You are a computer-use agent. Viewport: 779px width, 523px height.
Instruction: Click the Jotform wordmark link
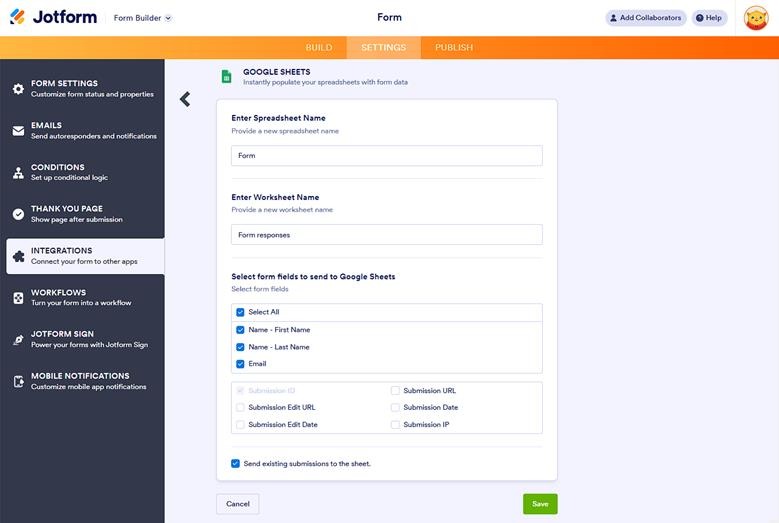click(x=65, y=17)
